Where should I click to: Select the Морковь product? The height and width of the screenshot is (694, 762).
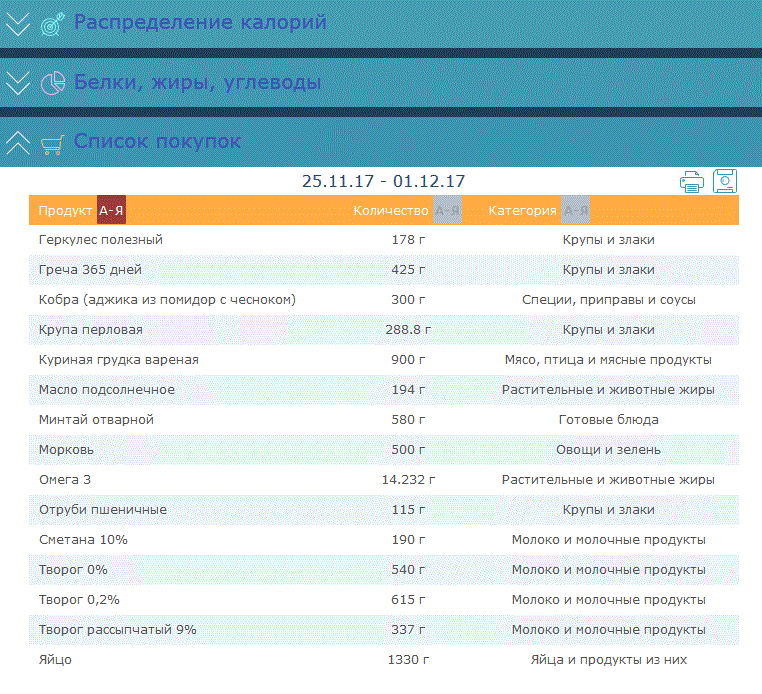coord(66,450)
